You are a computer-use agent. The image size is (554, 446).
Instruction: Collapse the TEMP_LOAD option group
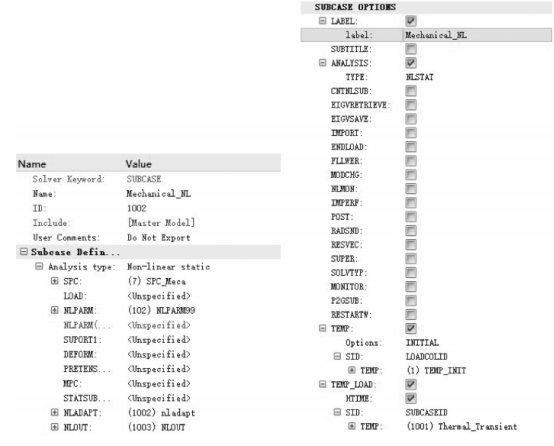tap(322, 384)
